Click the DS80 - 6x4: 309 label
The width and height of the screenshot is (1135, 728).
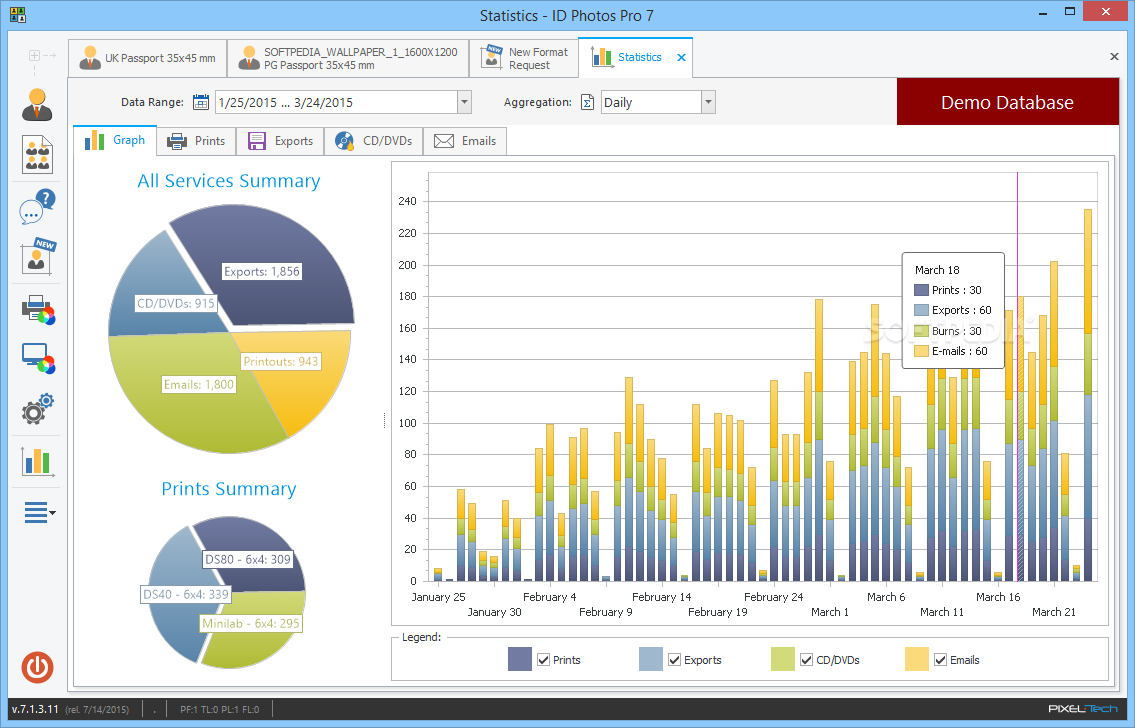[248, 559]
